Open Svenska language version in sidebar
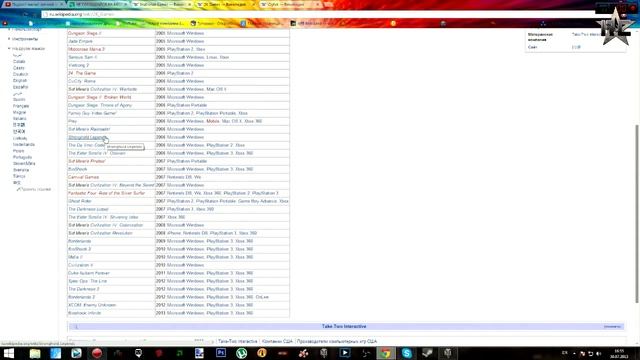 coord(21,170)
